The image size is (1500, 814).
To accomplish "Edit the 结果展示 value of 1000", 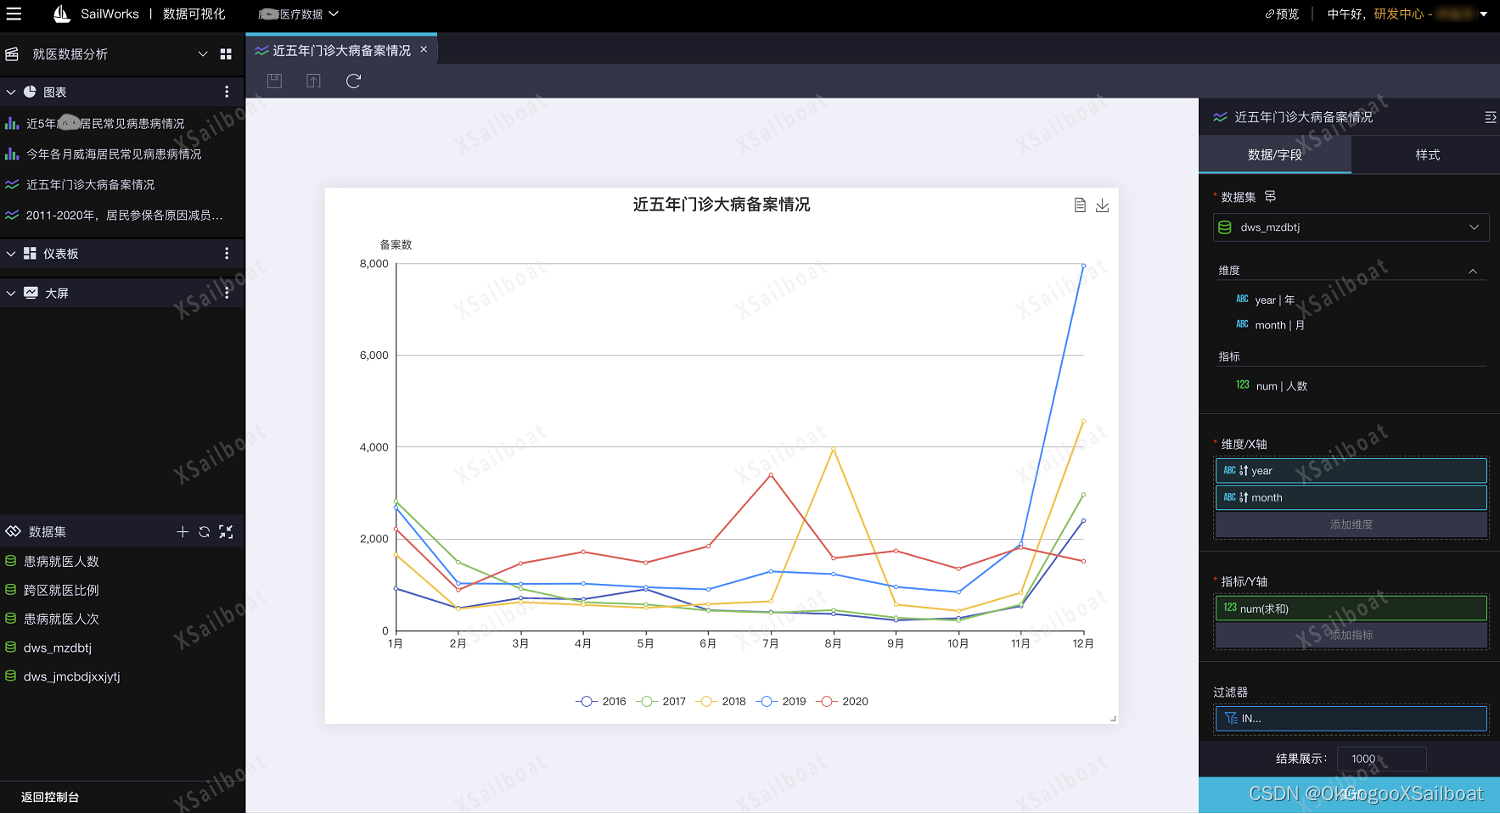I will (1381, 759).
